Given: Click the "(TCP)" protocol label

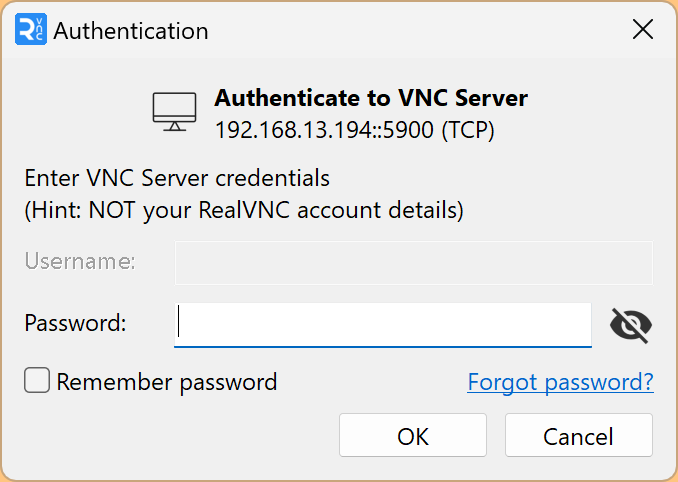Looking at the screenshot, I should 468,130.
